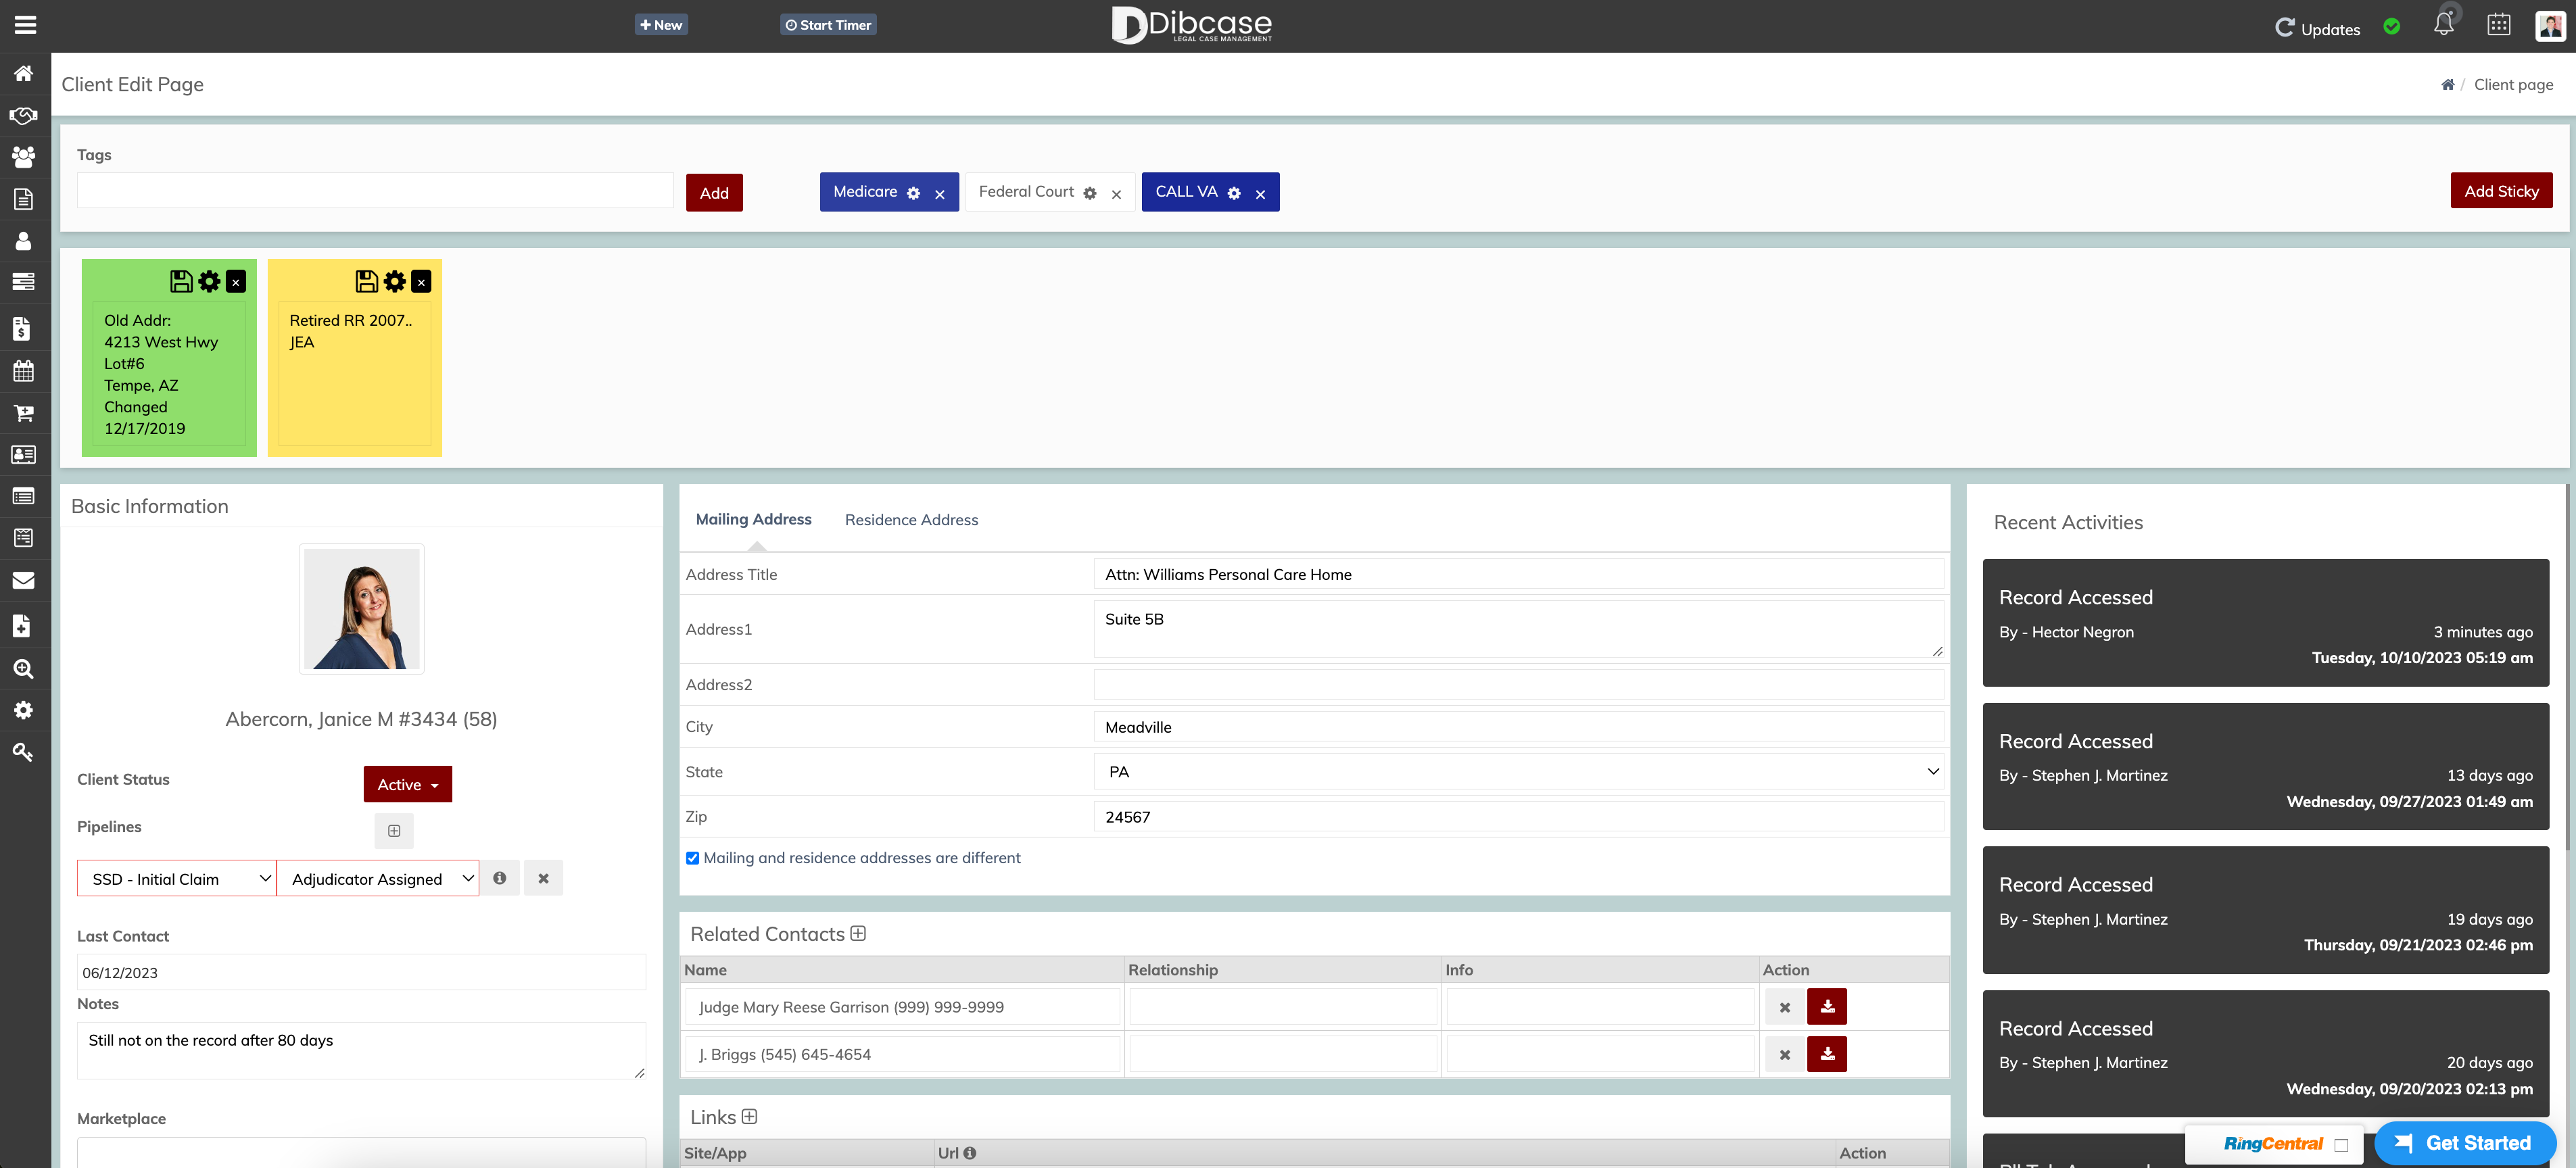Open the mail envelope icon in sidebar

coord(24,580)
